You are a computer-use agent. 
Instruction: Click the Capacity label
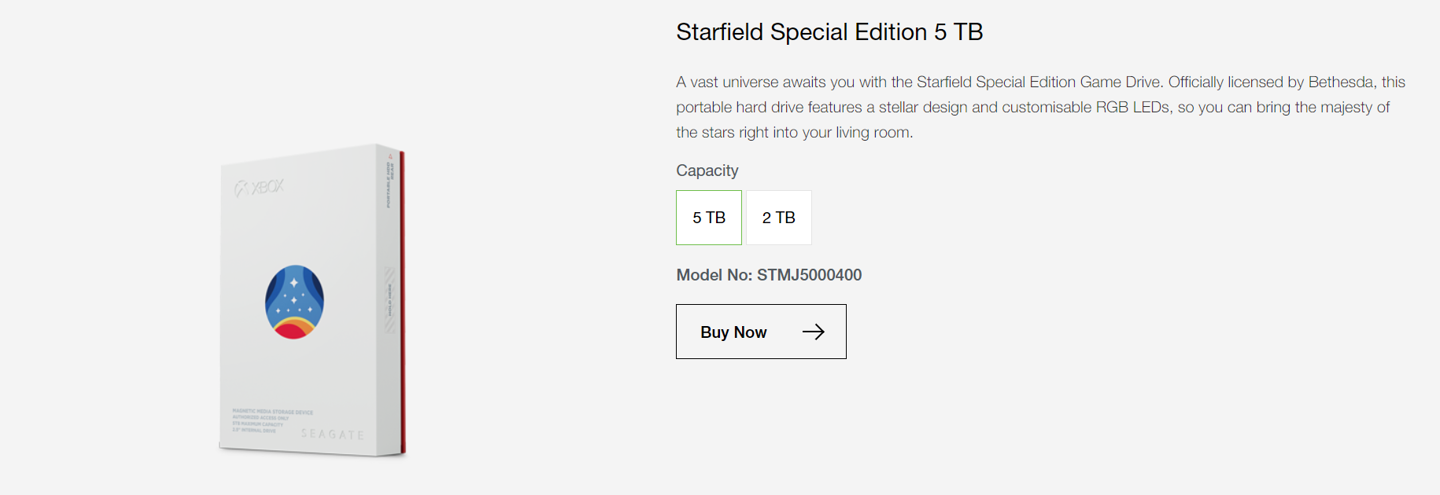[707, 170]
